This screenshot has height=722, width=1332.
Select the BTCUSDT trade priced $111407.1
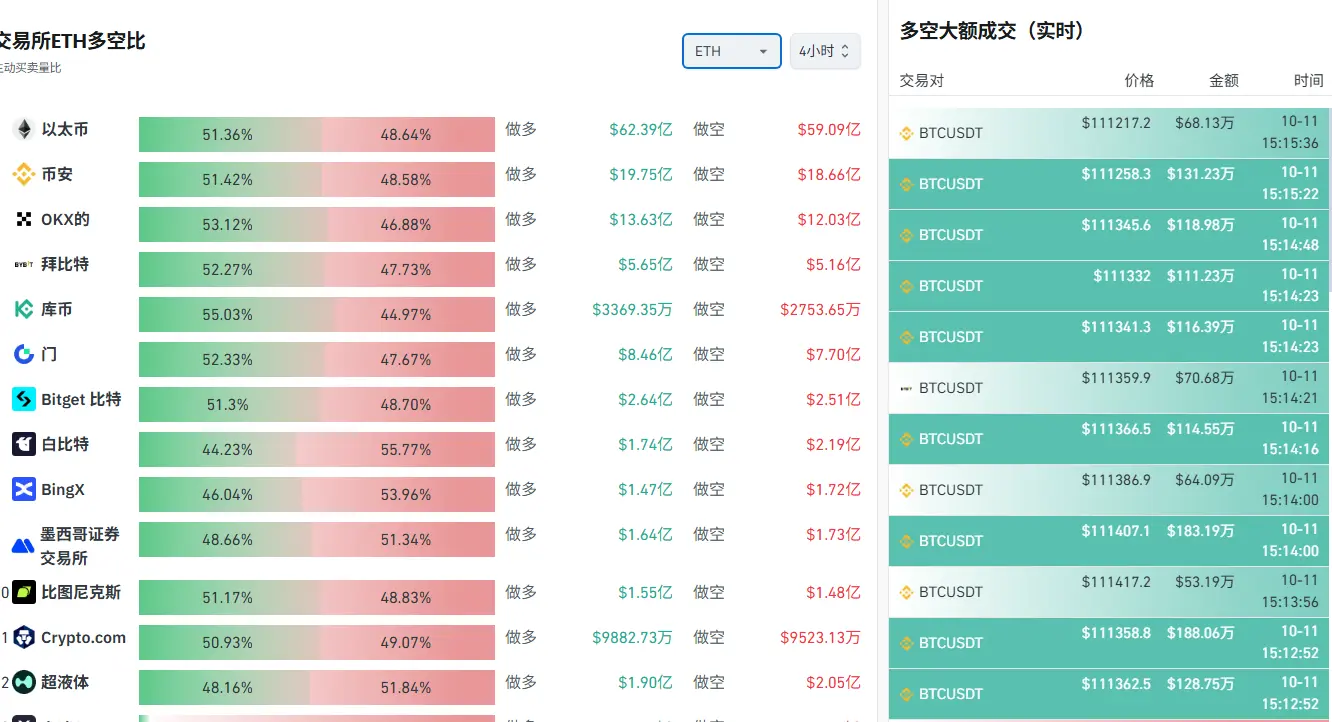coord(1110,541)
